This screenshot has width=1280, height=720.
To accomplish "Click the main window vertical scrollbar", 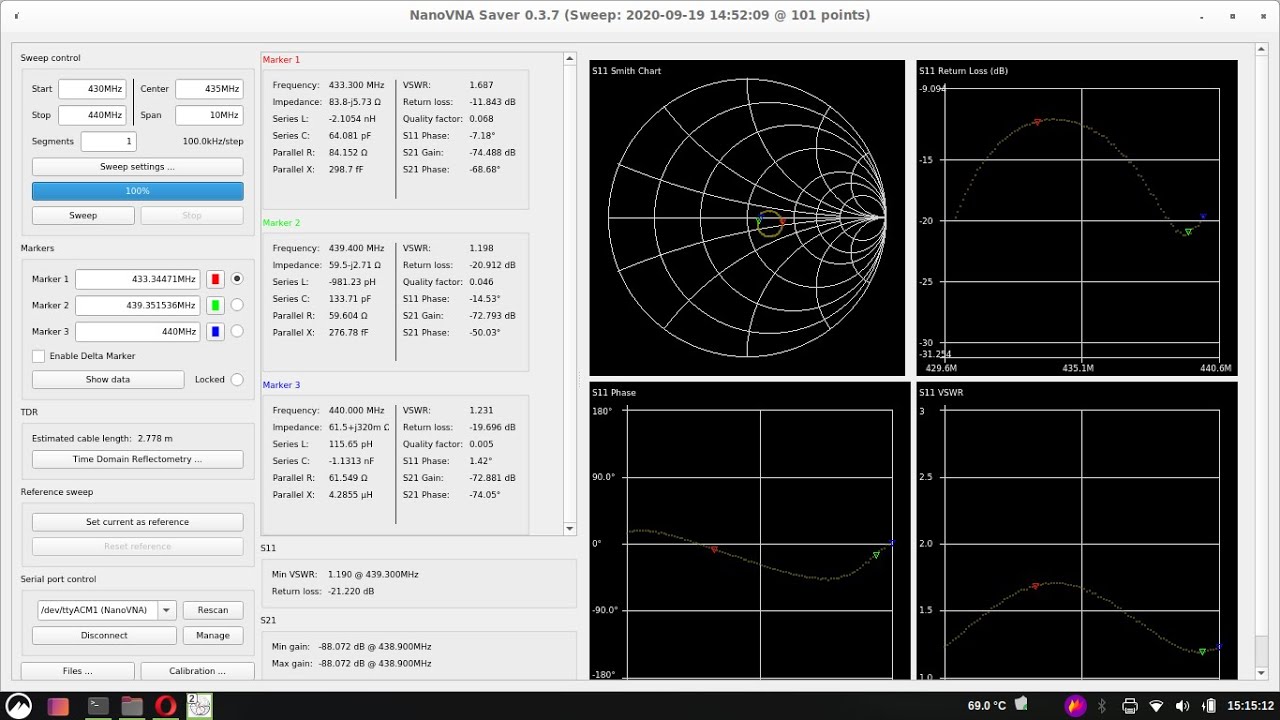I will [x=1262, y=360].
